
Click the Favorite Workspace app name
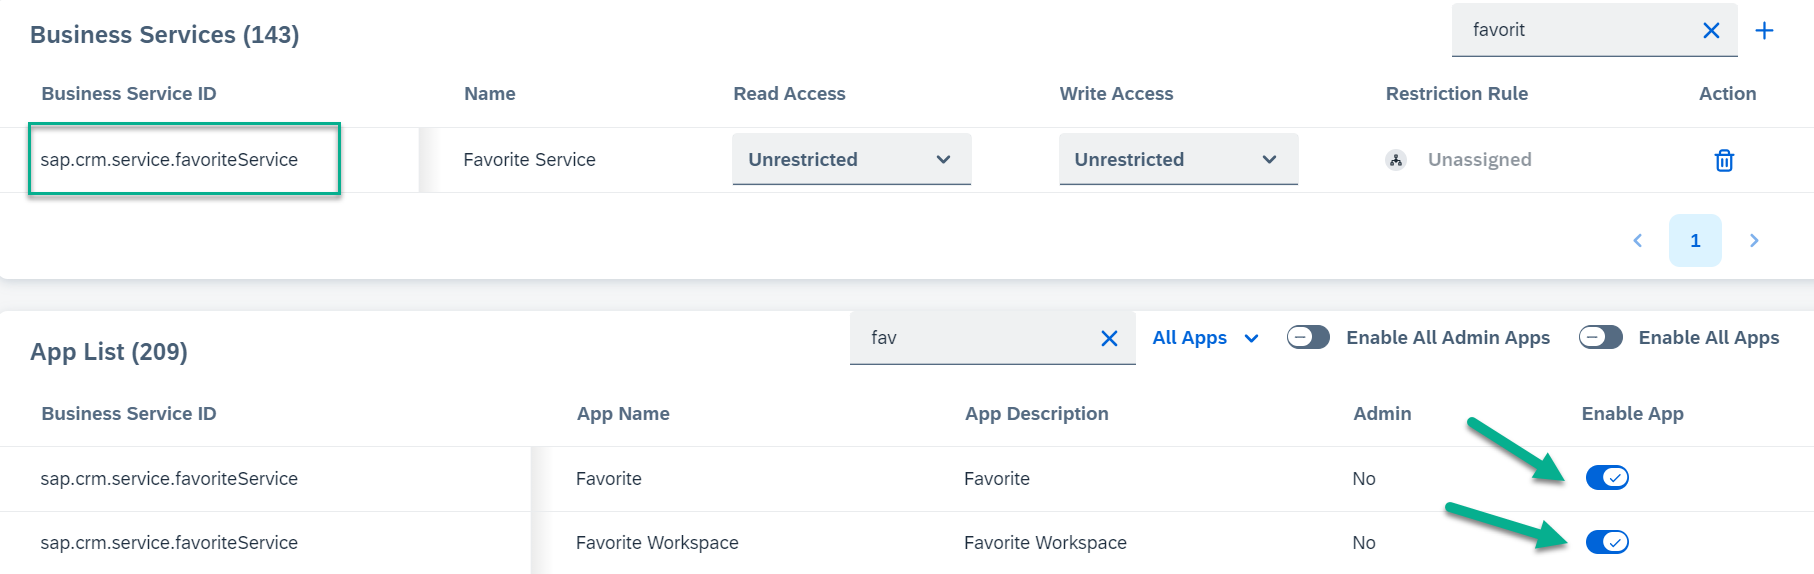pos(657,543)
